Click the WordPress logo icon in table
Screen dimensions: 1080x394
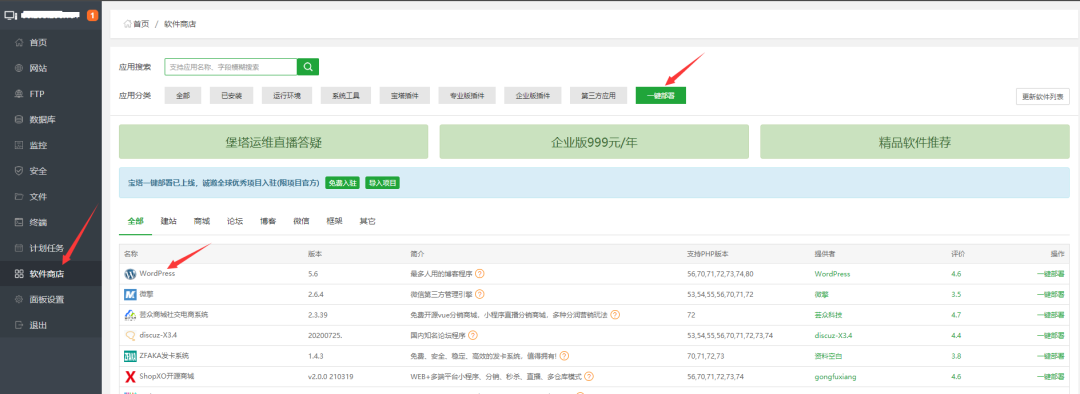(129, 273)
